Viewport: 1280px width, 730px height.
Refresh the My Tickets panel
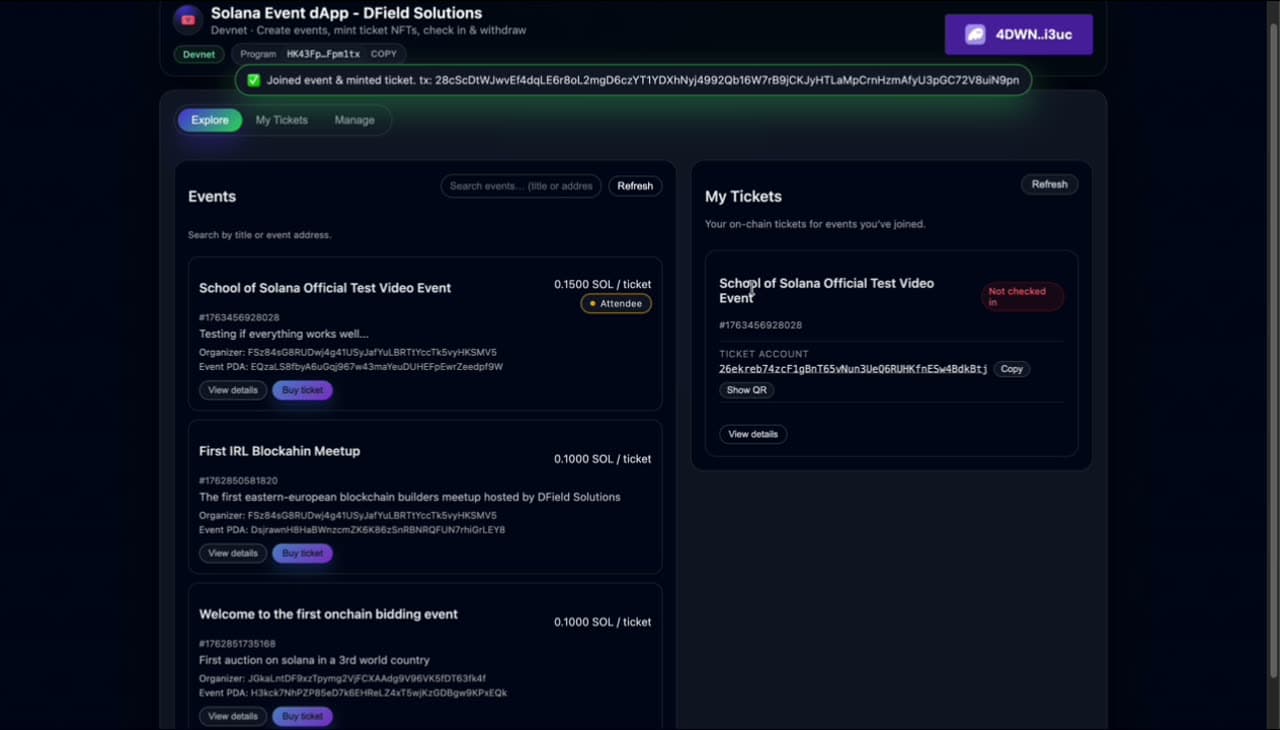pyautogui.click(x=1049, y=184)
